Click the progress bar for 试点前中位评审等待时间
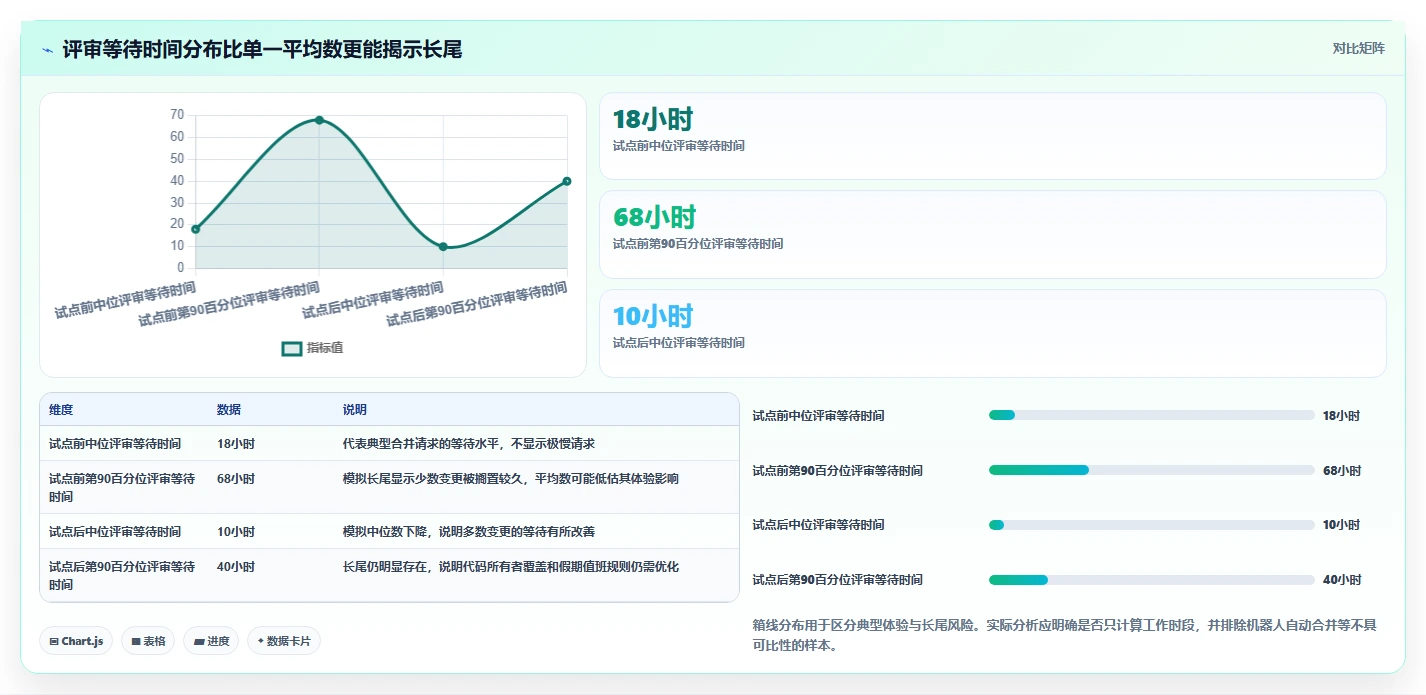This screenshot has height=695, width=1426. (1151, 415)
